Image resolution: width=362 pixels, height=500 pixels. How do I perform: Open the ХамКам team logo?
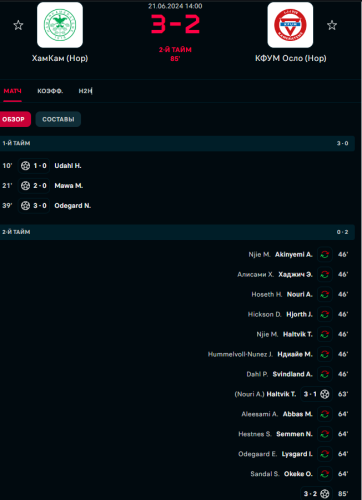60,25
